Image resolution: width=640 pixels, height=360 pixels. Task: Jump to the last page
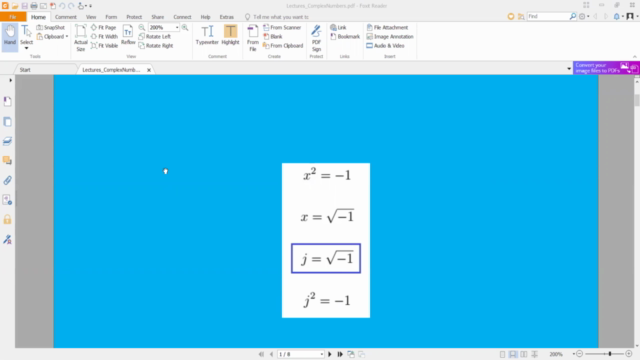[x=340, y=354]
